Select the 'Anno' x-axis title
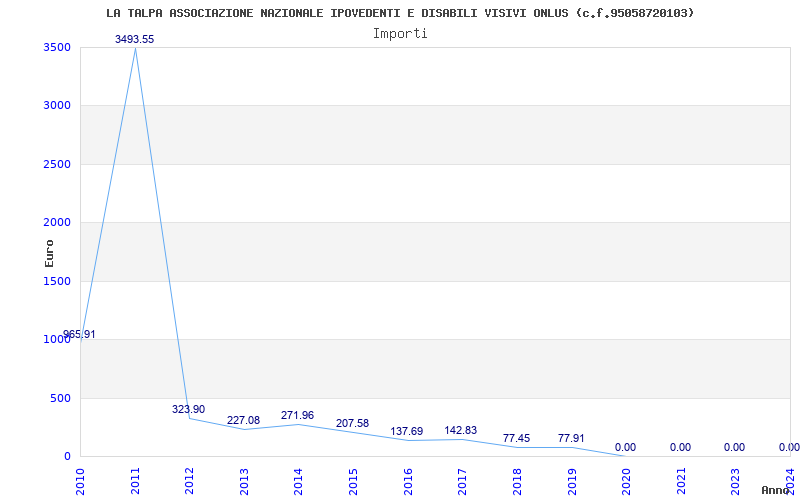 776,490
